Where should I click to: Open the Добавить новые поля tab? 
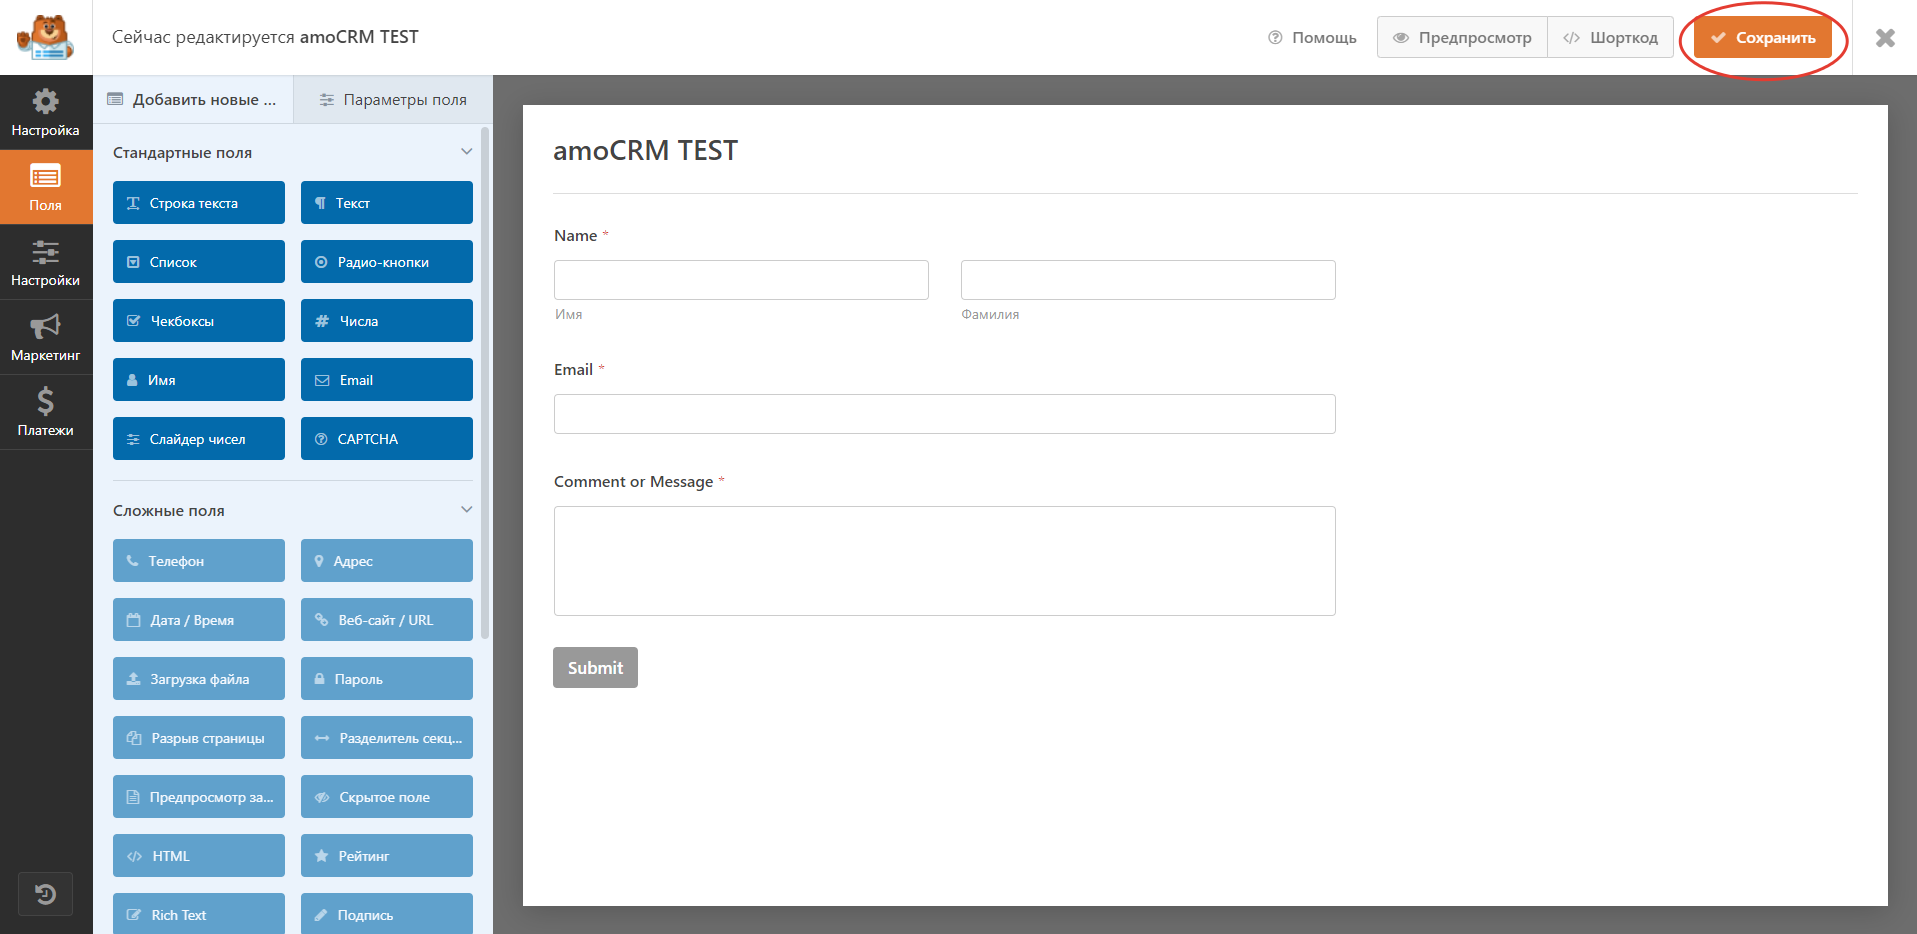[193, 99]
